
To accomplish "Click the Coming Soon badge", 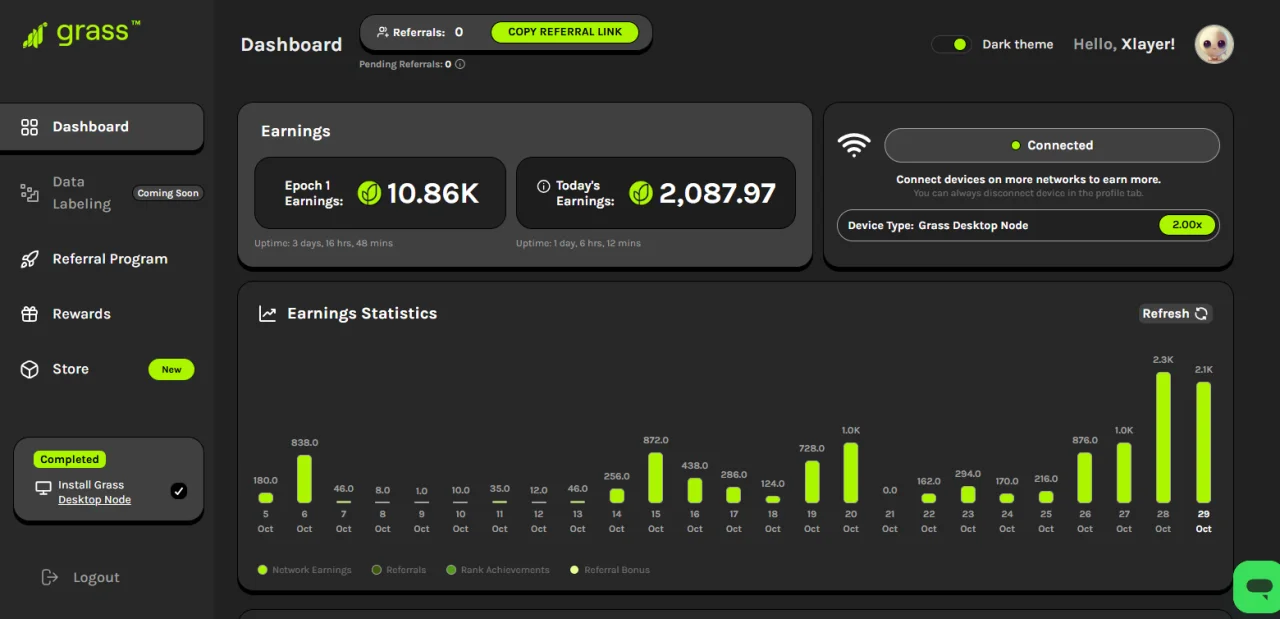I will [168, 193].
